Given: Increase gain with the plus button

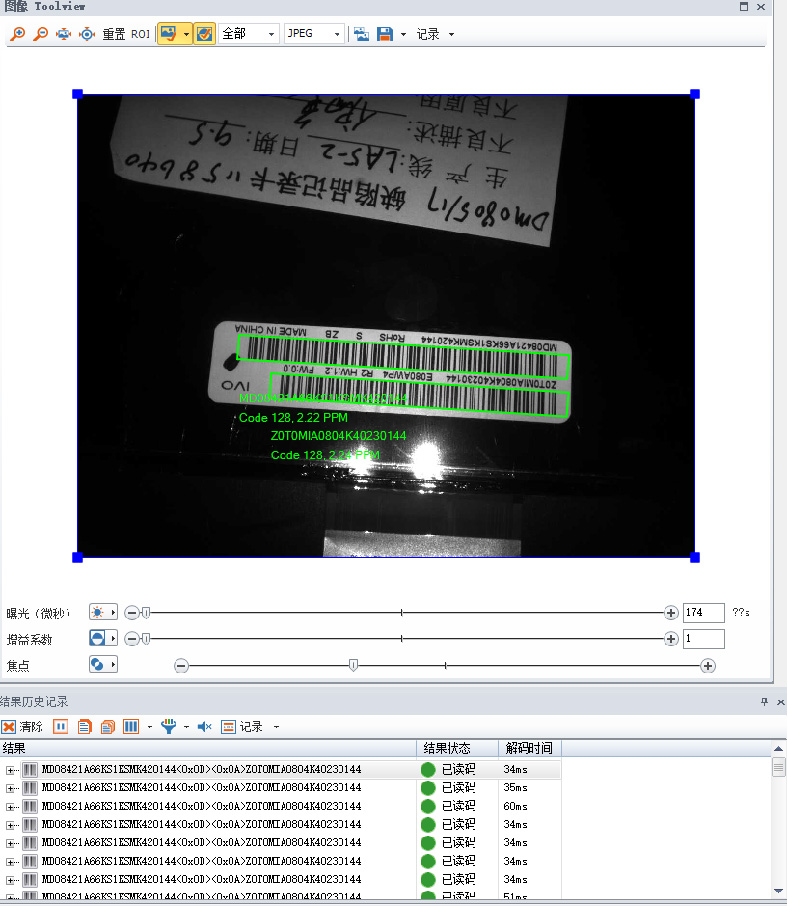Looking at the screenshot, I should 671,638.
